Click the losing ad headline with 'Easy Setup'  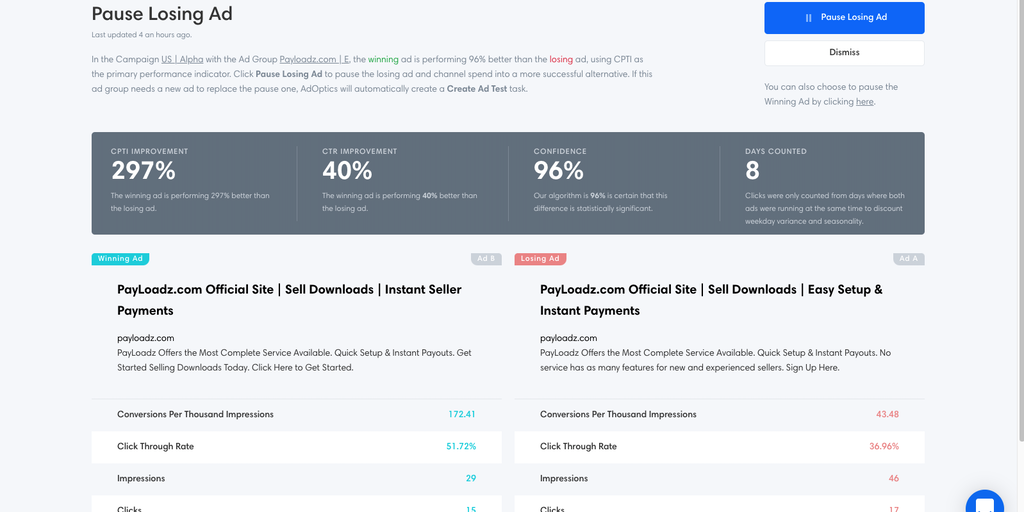pos(711,299)
